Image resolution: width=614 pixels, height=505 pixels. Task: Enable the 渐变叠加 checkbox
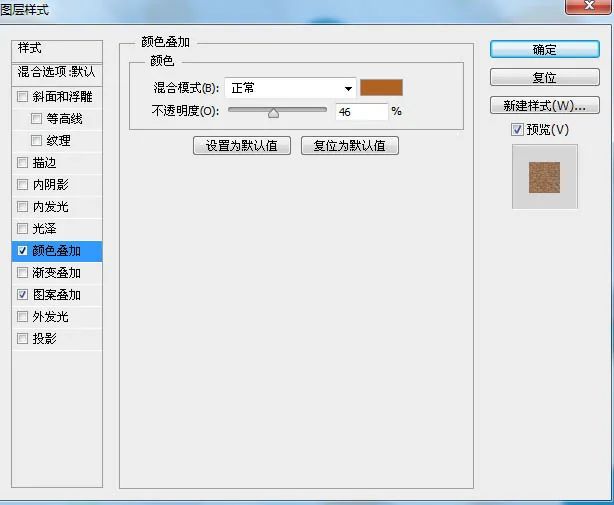pos(22,272)
